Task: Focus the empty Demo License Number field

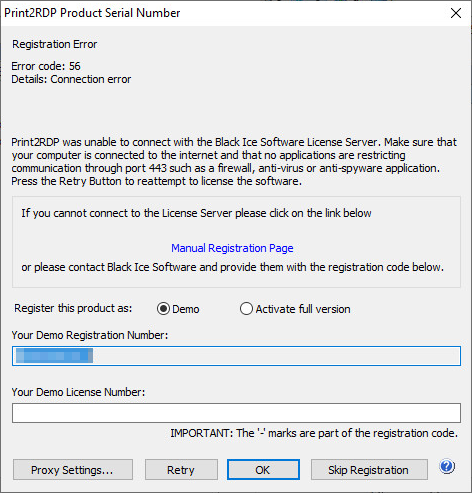Action: (x=236, y=413)
